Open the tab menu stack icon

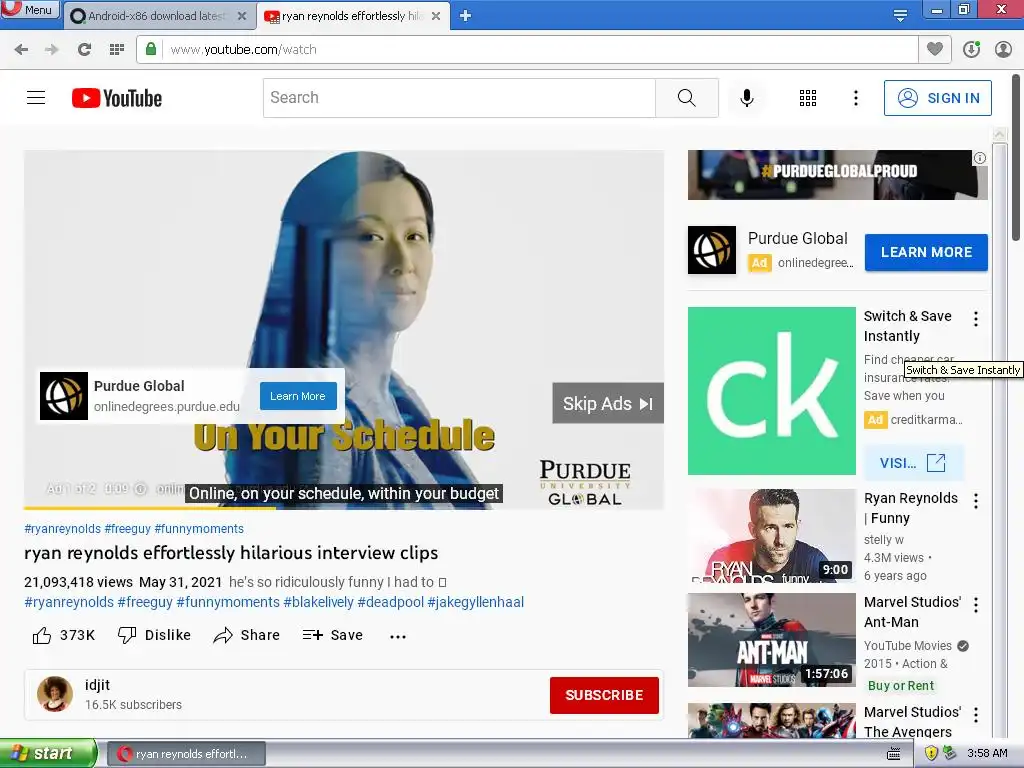tap(900, 15)
